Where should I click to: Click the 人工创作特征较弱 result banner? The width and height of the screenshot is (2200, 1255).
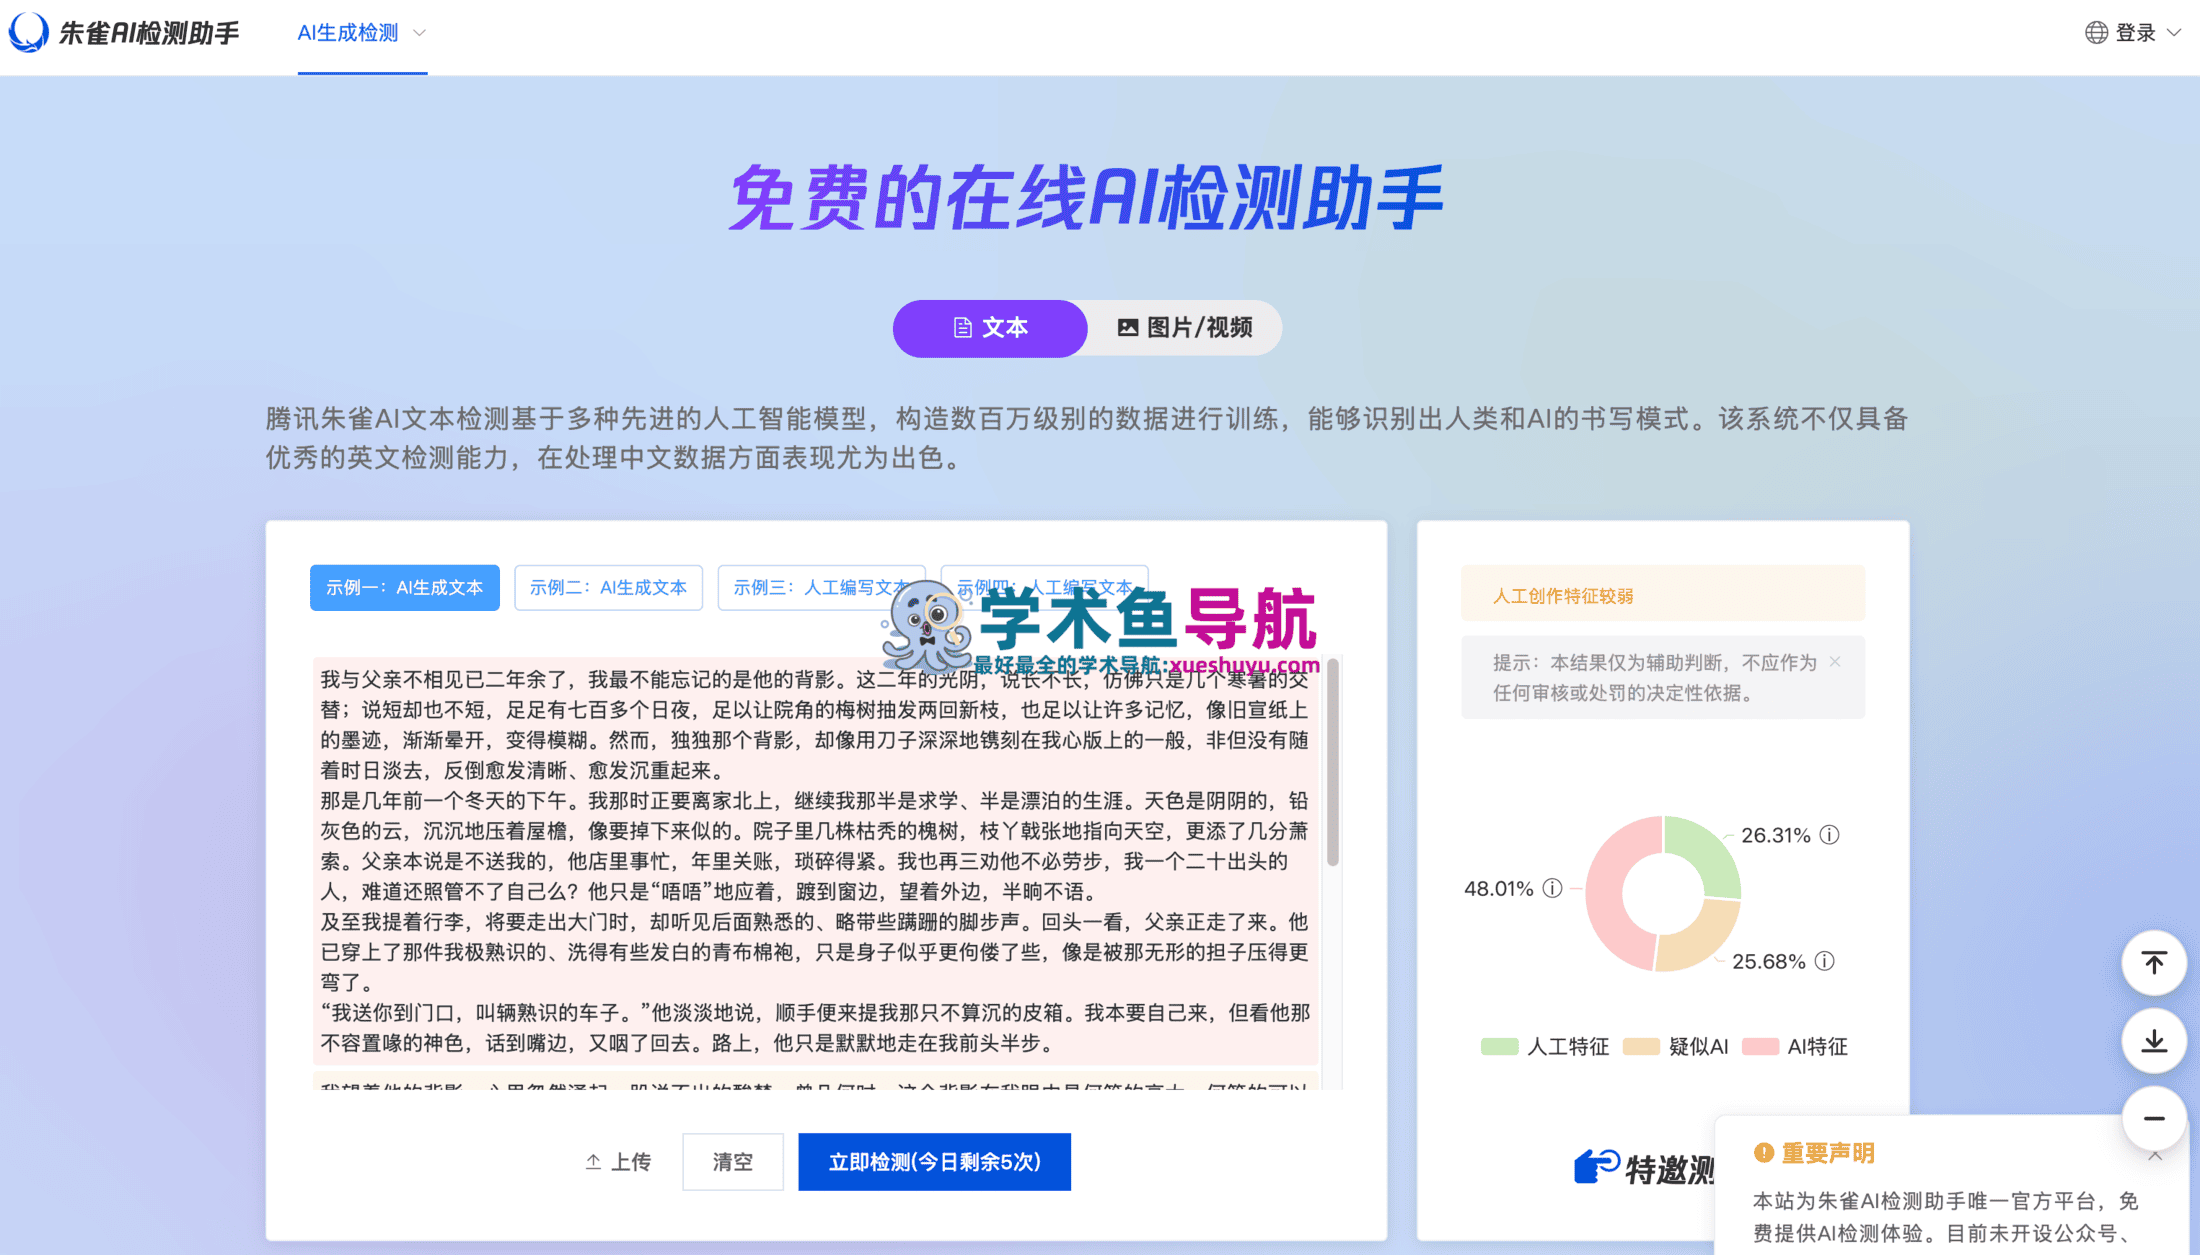(1663, 595)
